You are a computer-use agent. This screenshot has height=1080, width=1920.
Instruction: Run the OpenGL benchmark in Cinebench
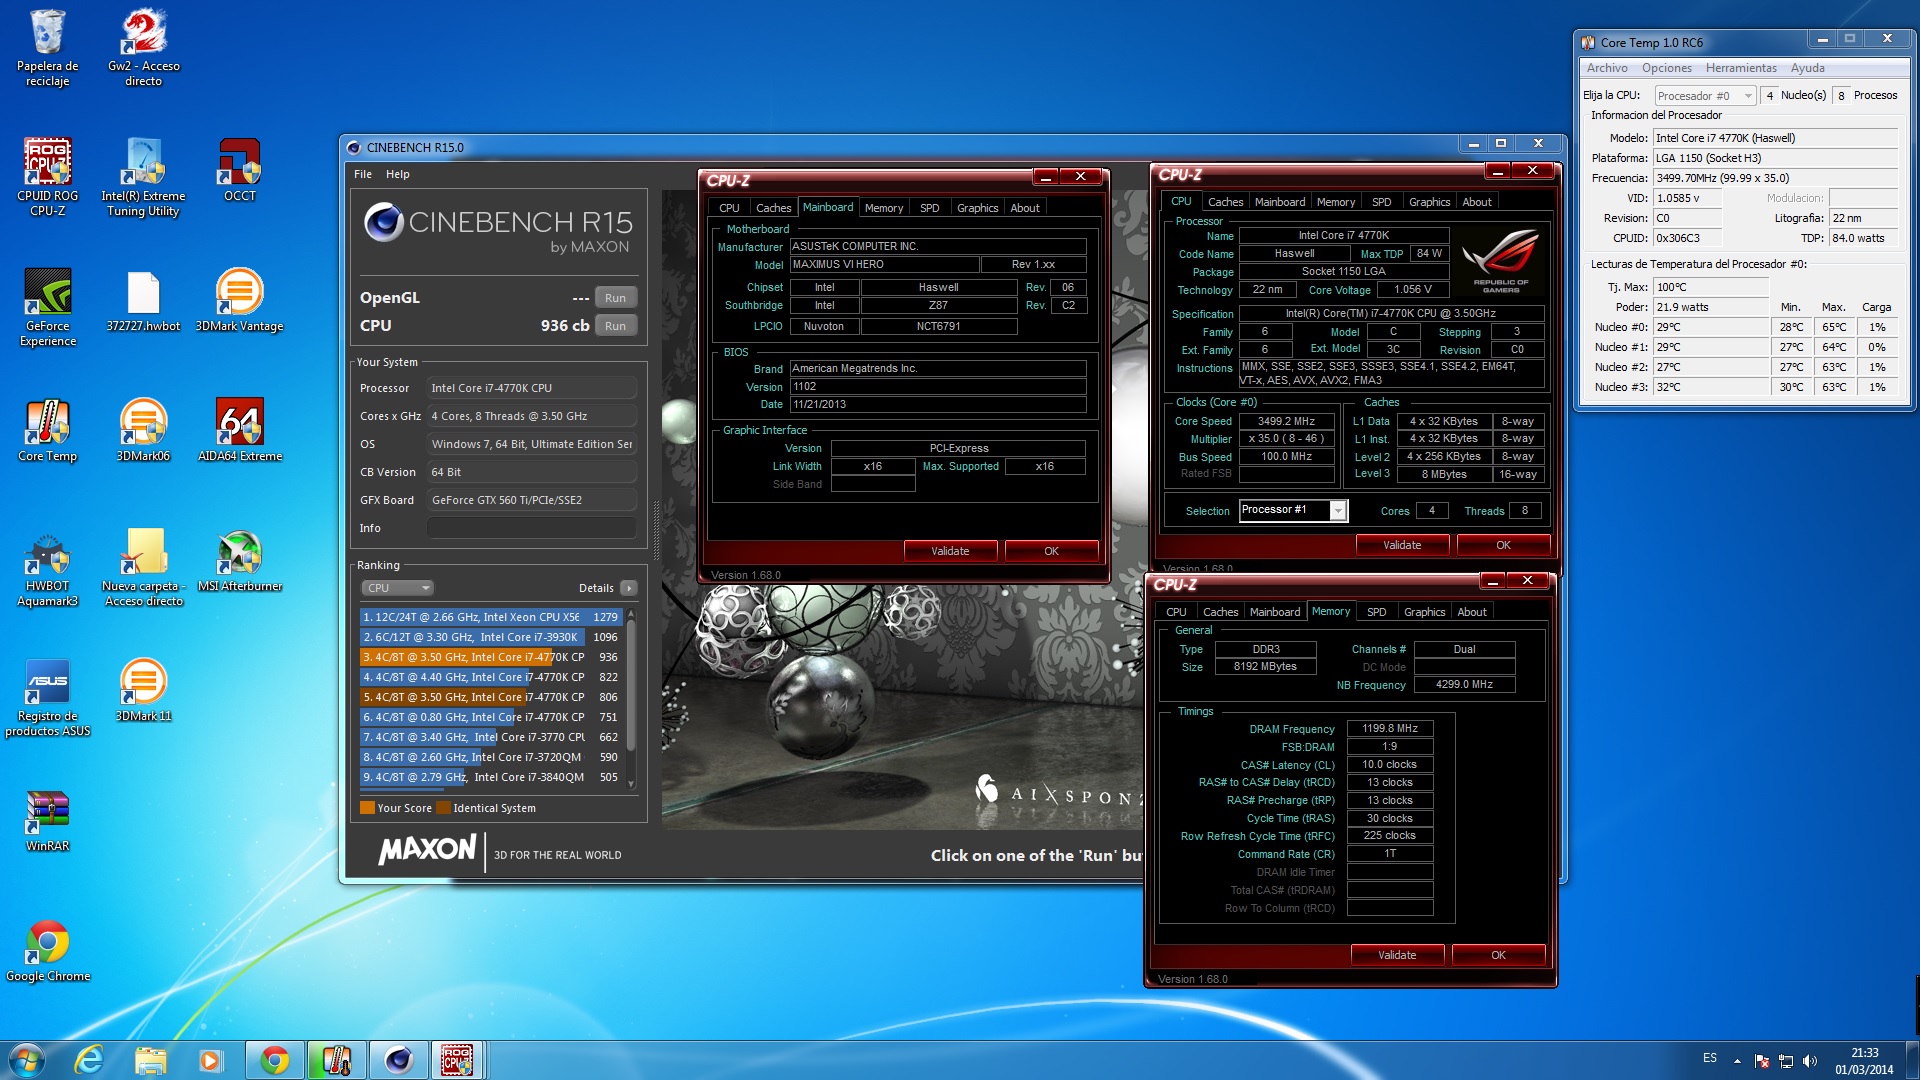(x=615, y=298)
